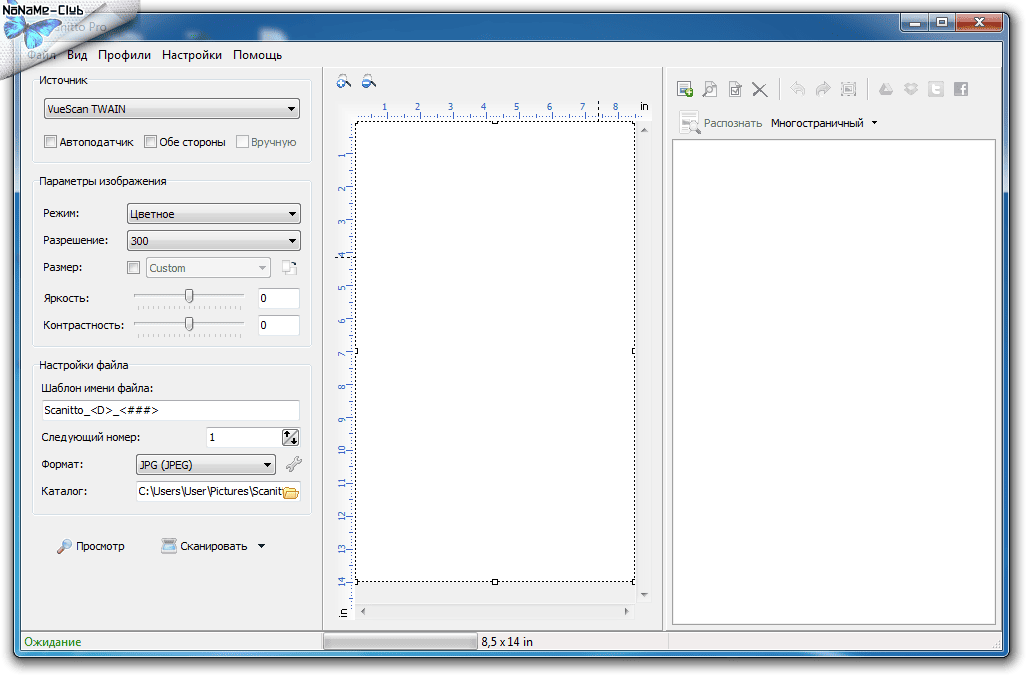Open the VueScan TWAIN source dropdown
The image size is (1027, 677).
tap(172, 109)
